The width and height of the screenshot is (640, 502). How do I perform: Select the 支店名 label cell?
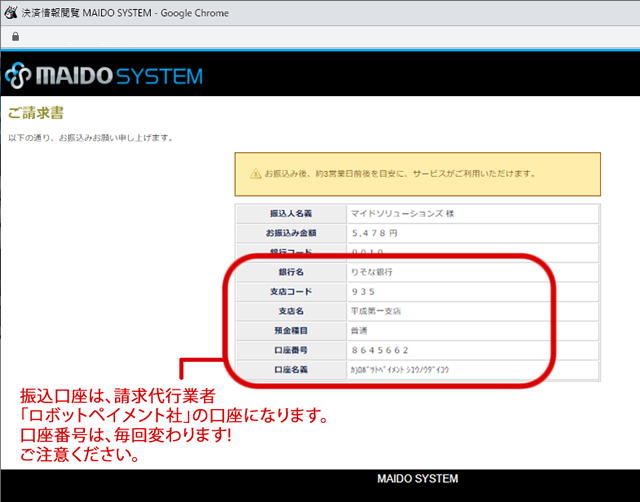pyautogui.click(x=291, y=311)
